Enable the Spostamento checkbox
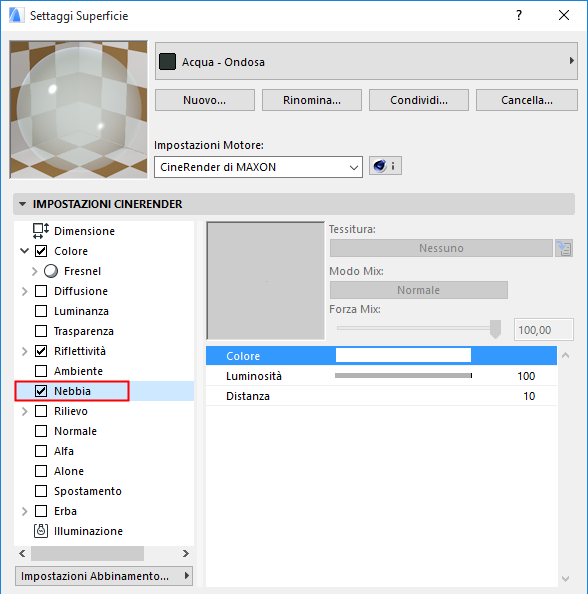 click(41, 491)
